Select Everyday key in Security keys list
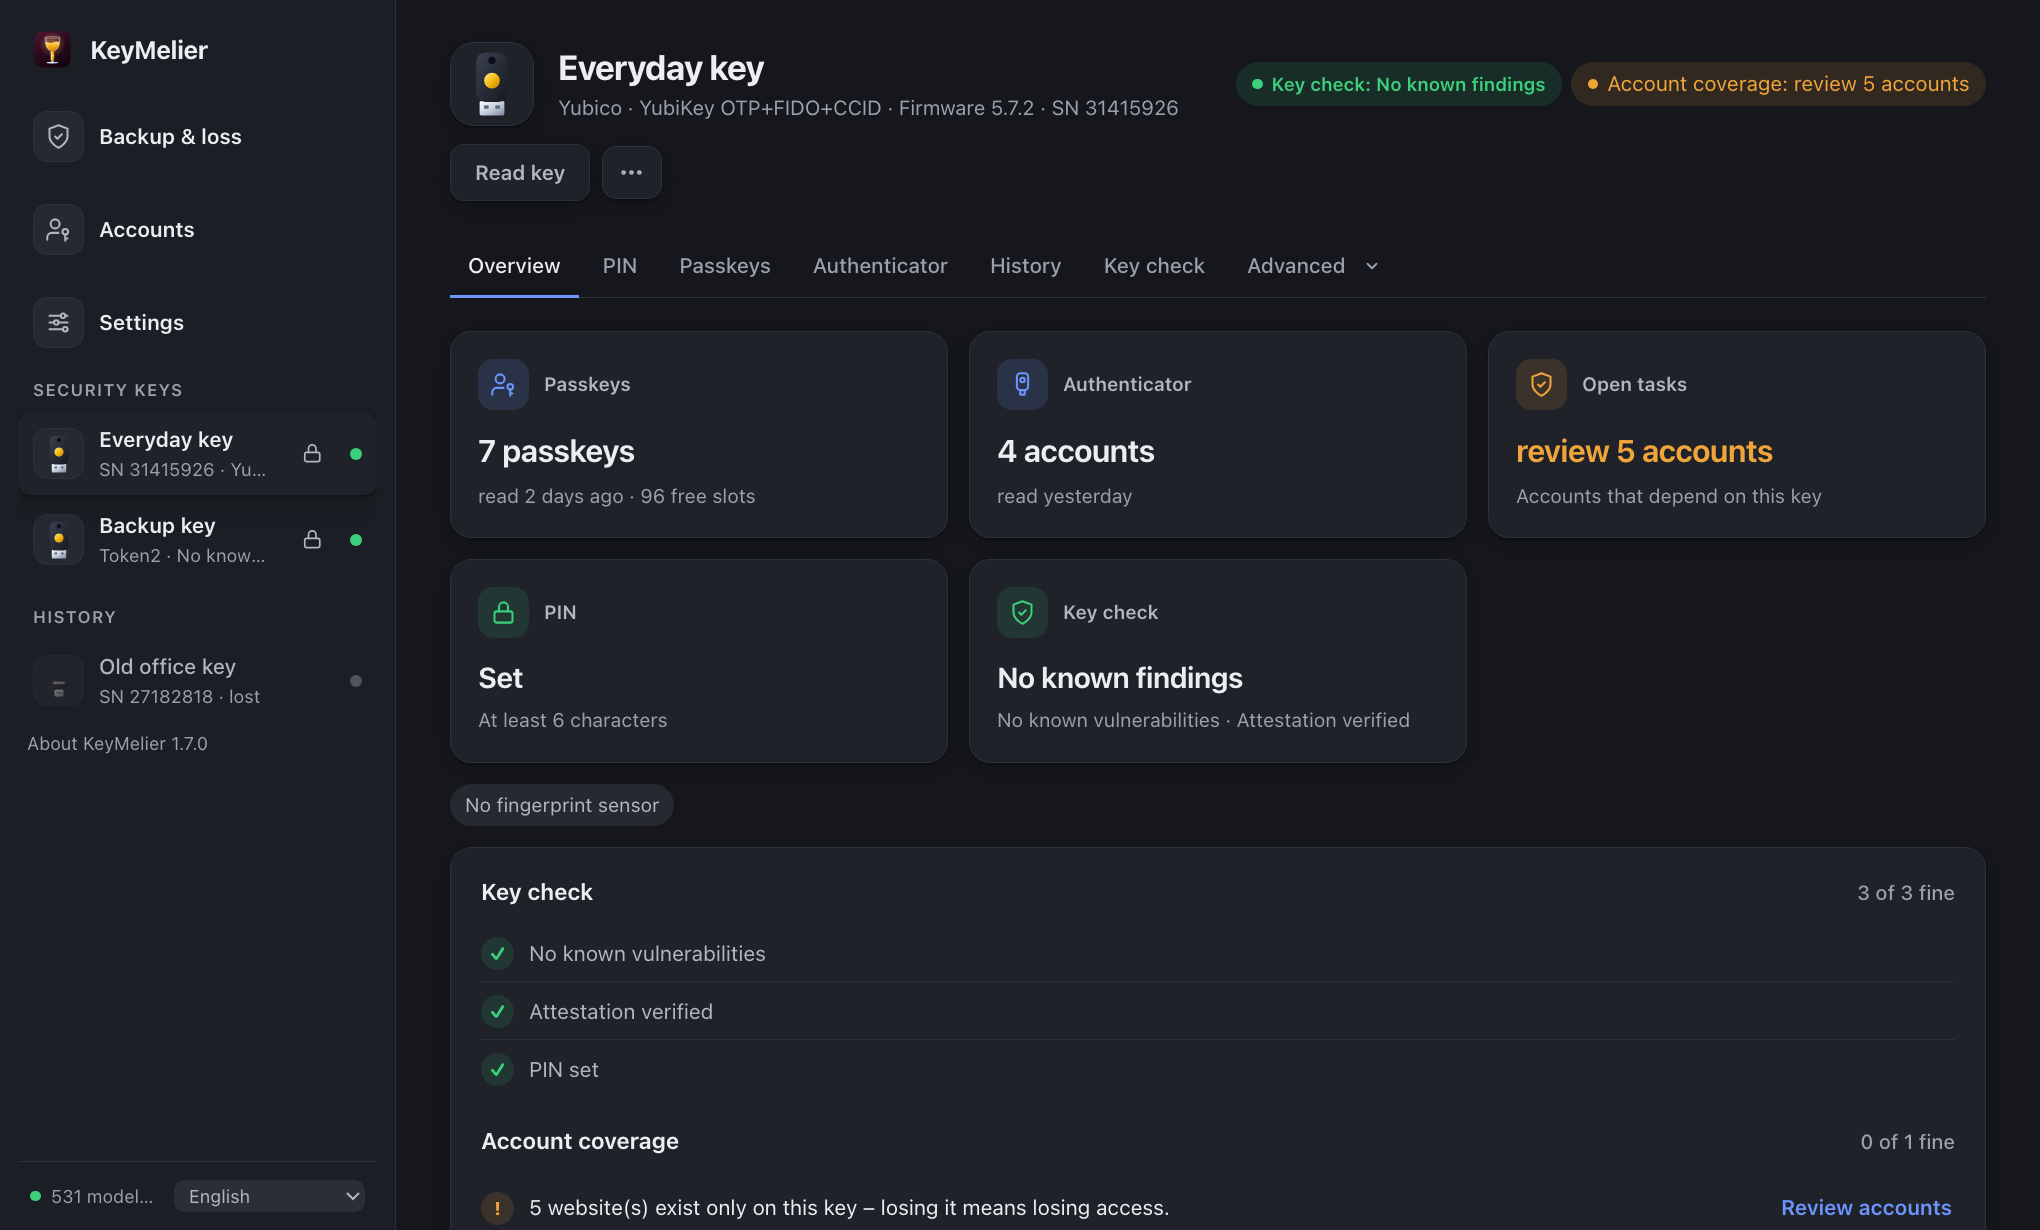2040x1230 pixels. (197, 454)
